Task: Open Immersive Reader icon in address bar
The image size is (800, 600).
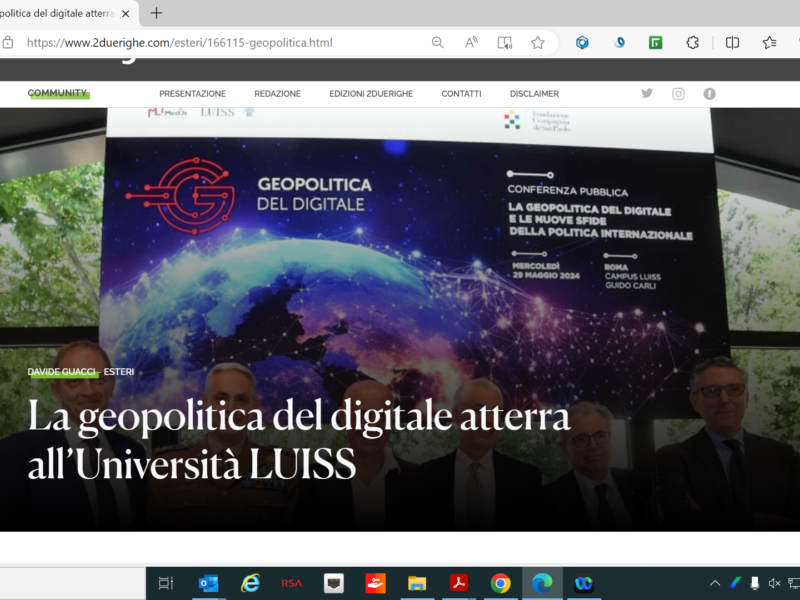Action: coord(505,43)
